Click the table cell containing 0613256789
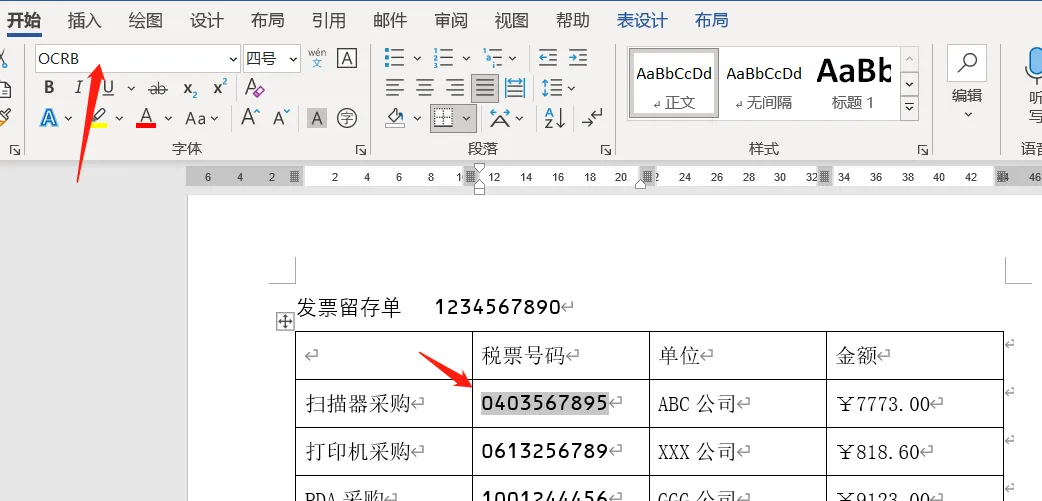This screenshot has width=1042, height=501. point(560,452)
